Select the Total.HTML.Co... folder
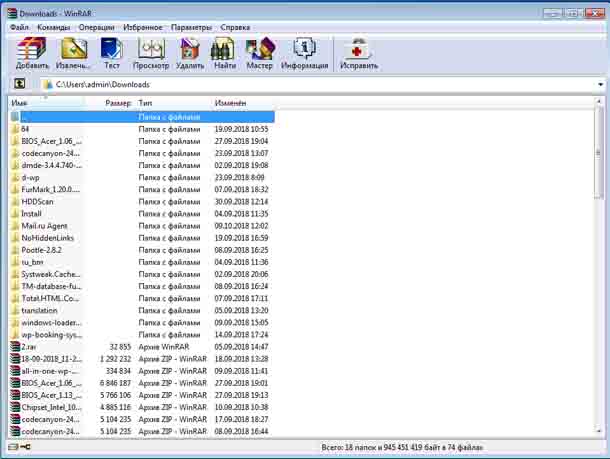Viewport: 610px width, 459px height. tap(142, 298)
